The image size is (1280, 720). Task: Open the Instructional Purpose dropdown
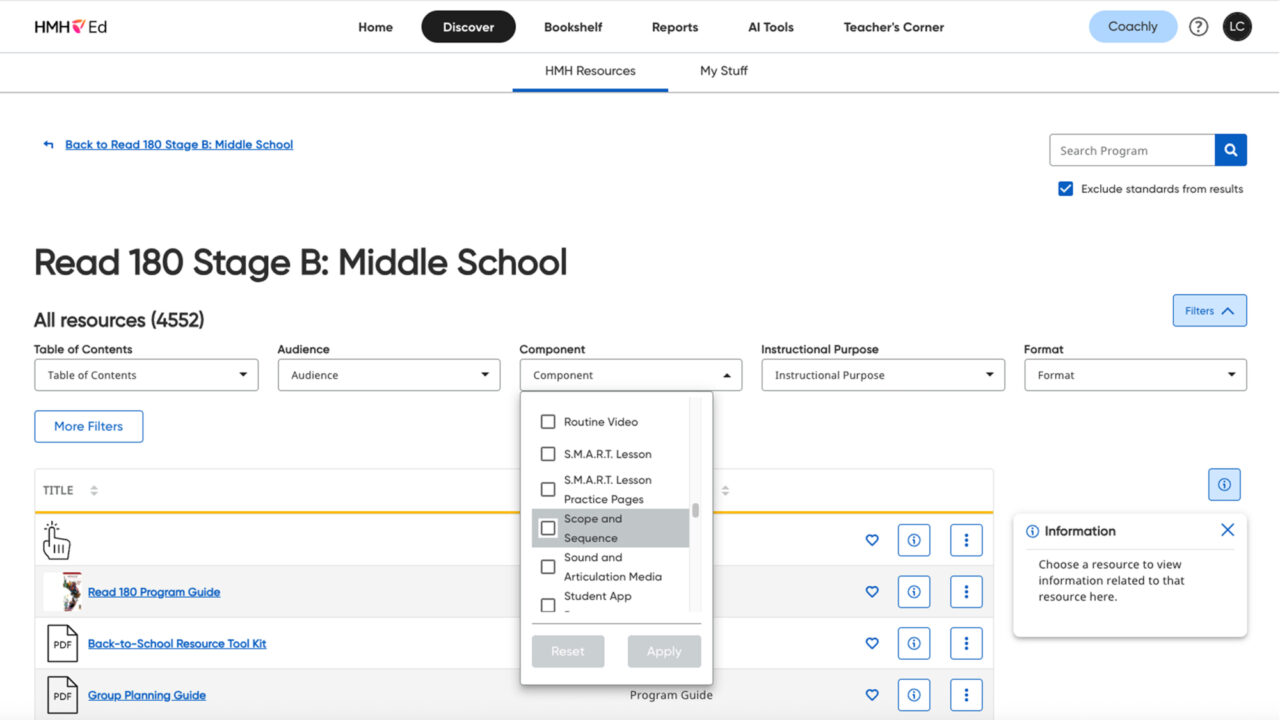[x=883, y=375]
